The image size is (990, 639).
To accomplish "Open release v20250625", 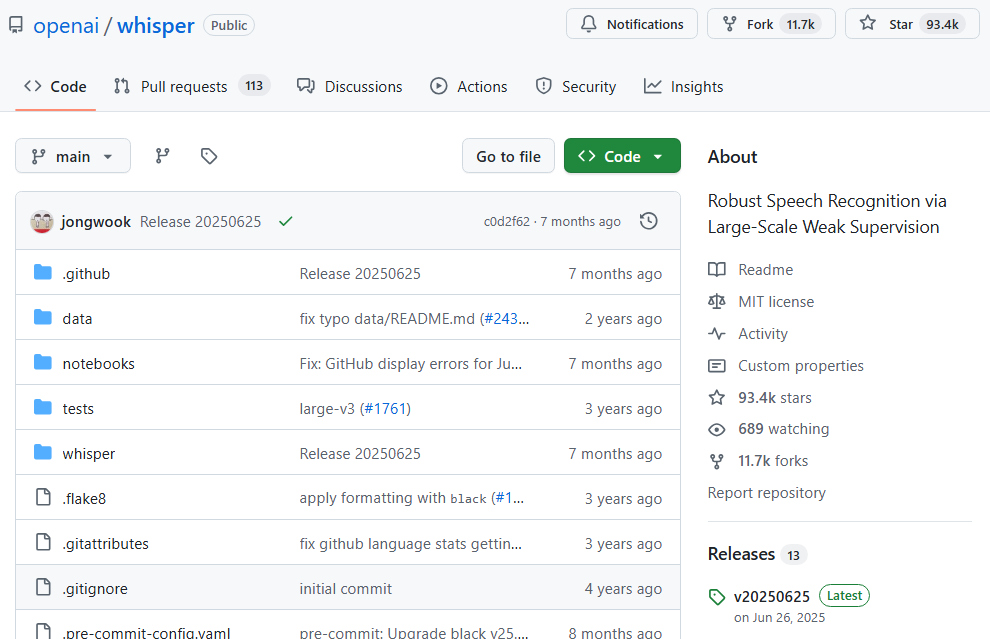I will pos(772,597).
